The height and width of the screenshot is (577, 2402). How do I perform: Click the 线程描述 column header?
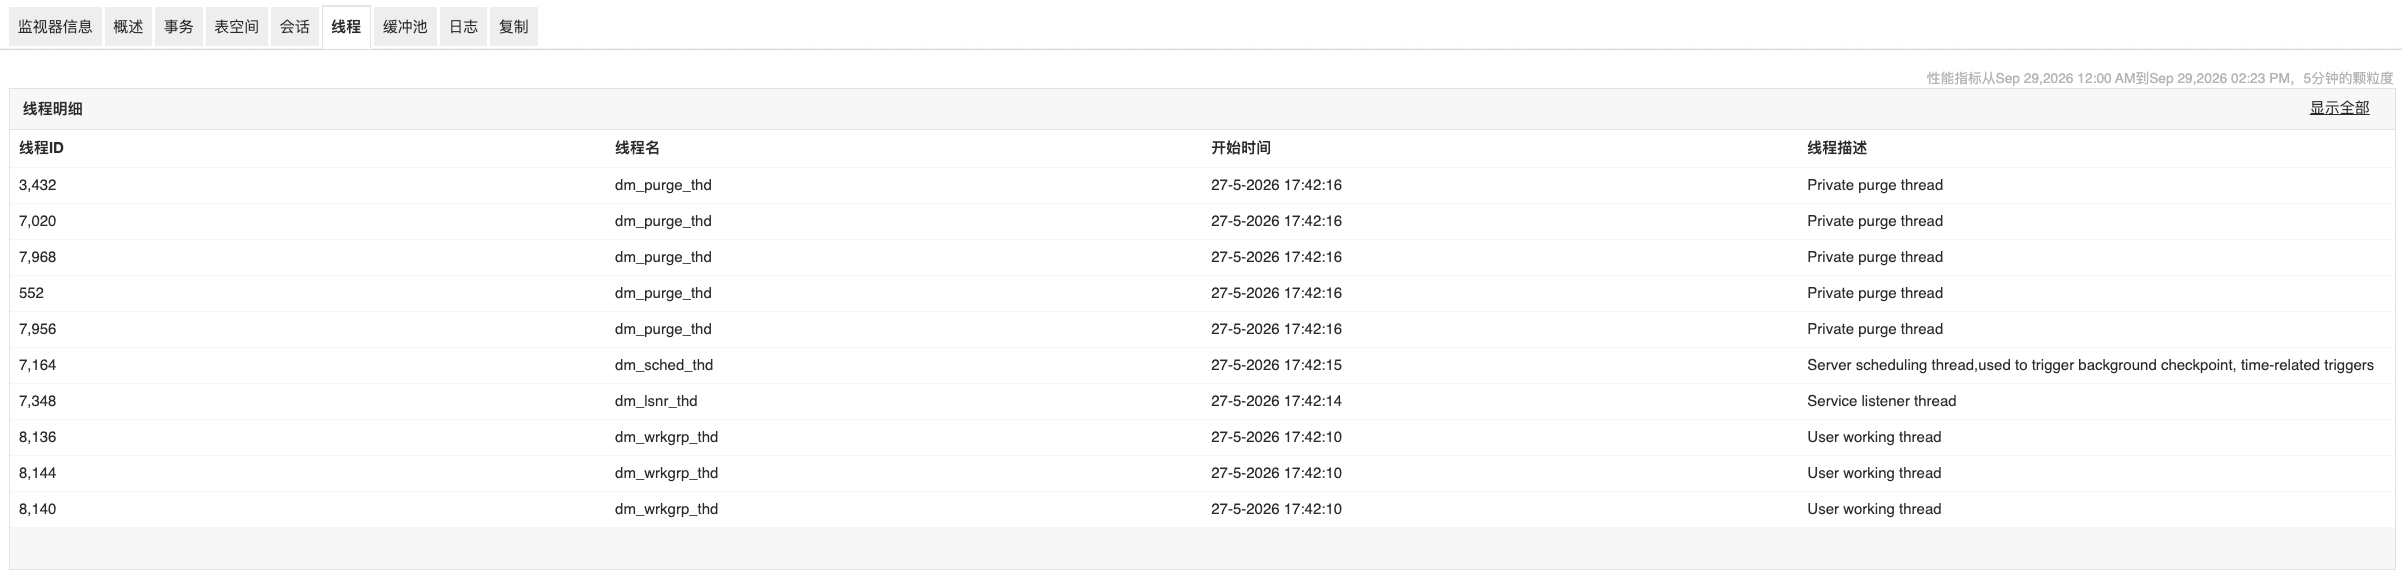pos(1837,148)
